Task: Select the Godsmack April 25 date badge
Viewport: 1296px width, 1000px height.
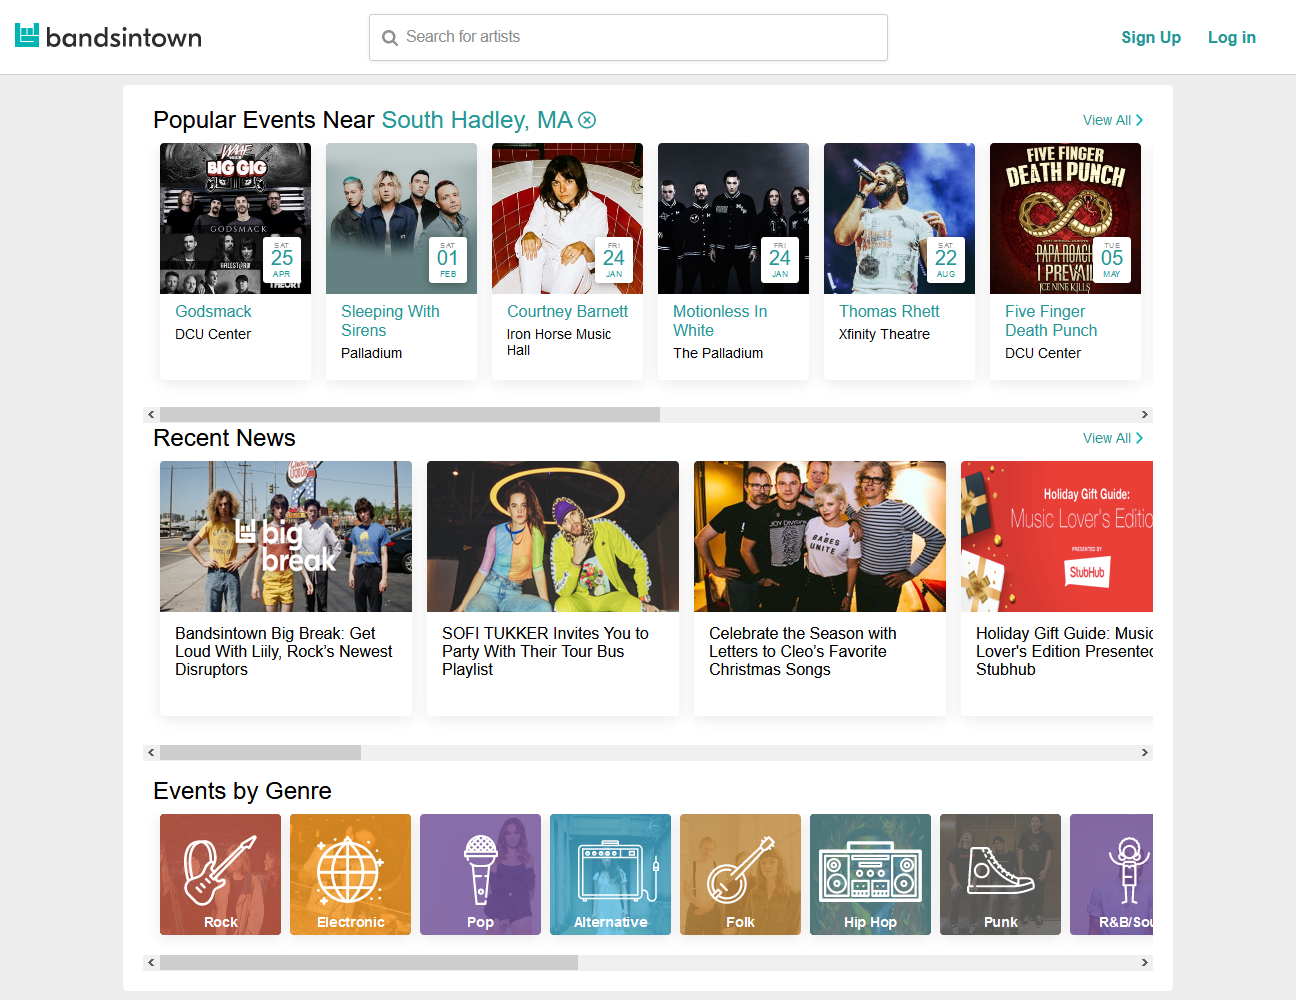Action: (x=282, y=260)
